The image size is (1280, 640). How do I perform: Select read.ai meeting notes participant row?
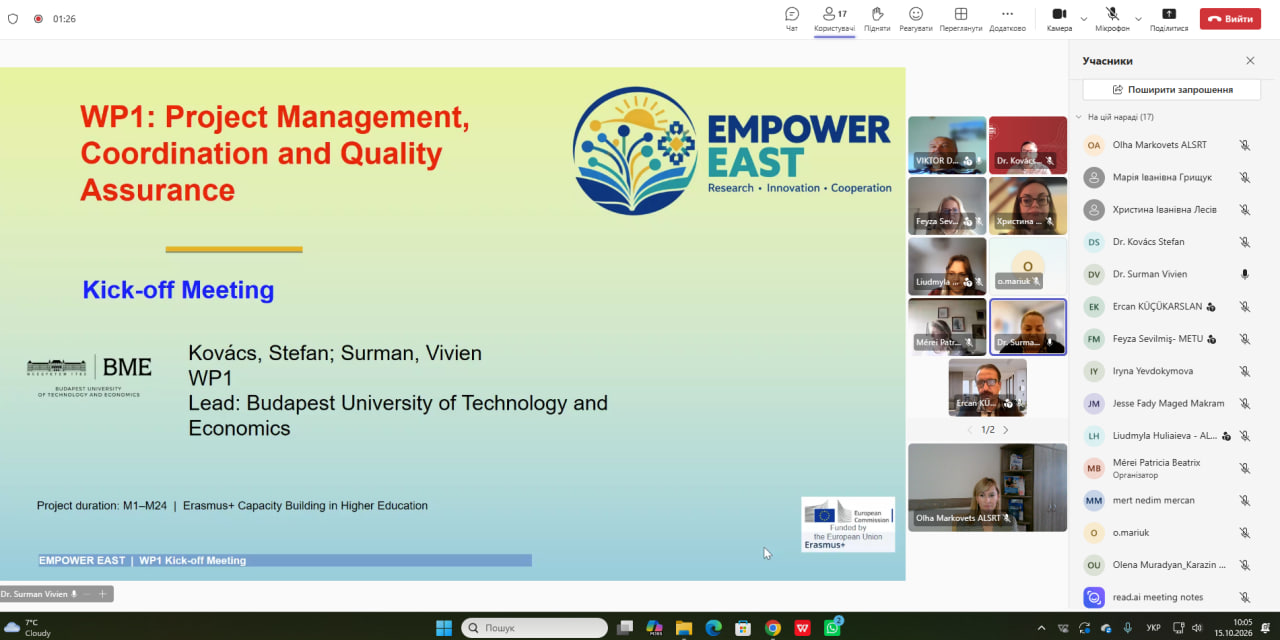1167,597
